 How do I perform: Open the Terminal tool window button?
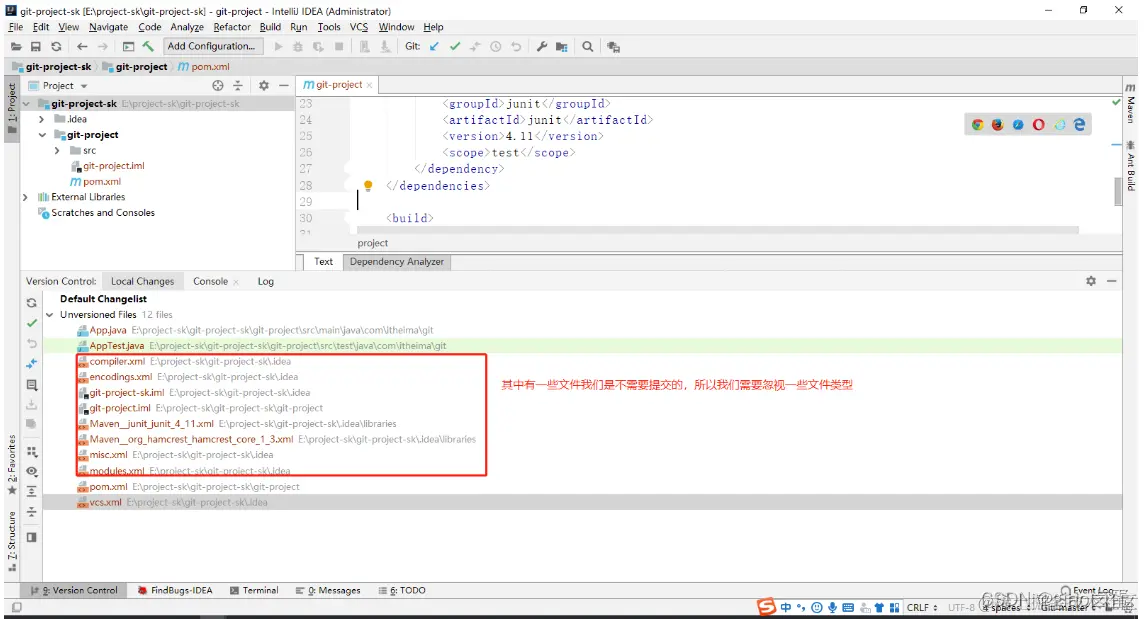coord(254,591)
